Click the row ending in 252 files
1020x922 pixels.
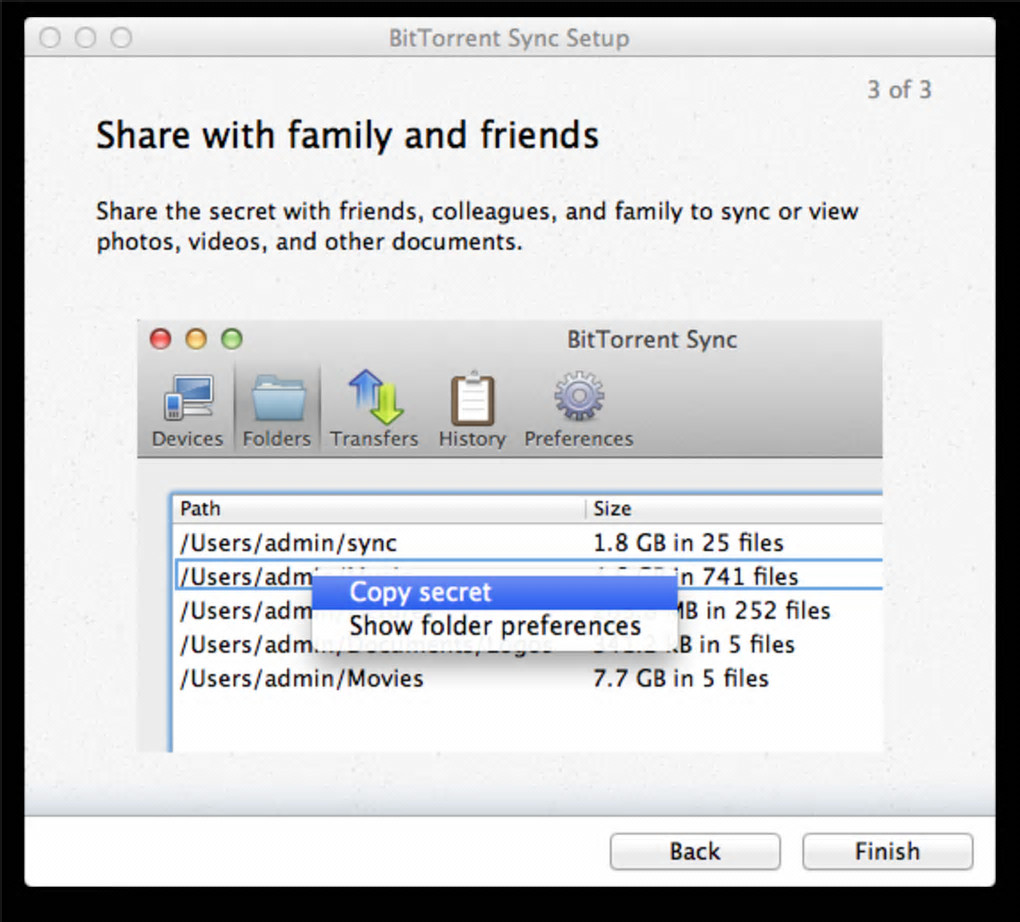point(528,610)
